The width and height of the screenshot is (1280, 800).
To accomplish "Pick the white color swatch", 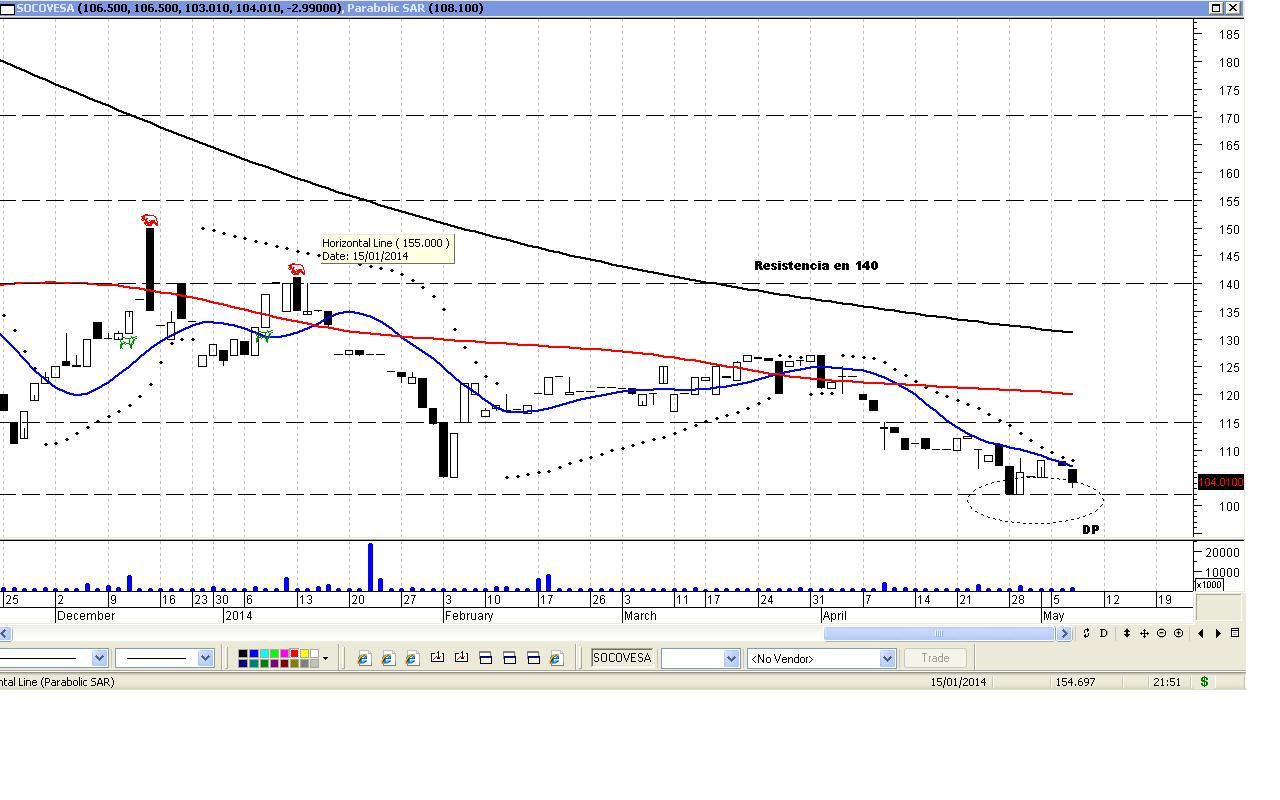I will pos(313,654).
